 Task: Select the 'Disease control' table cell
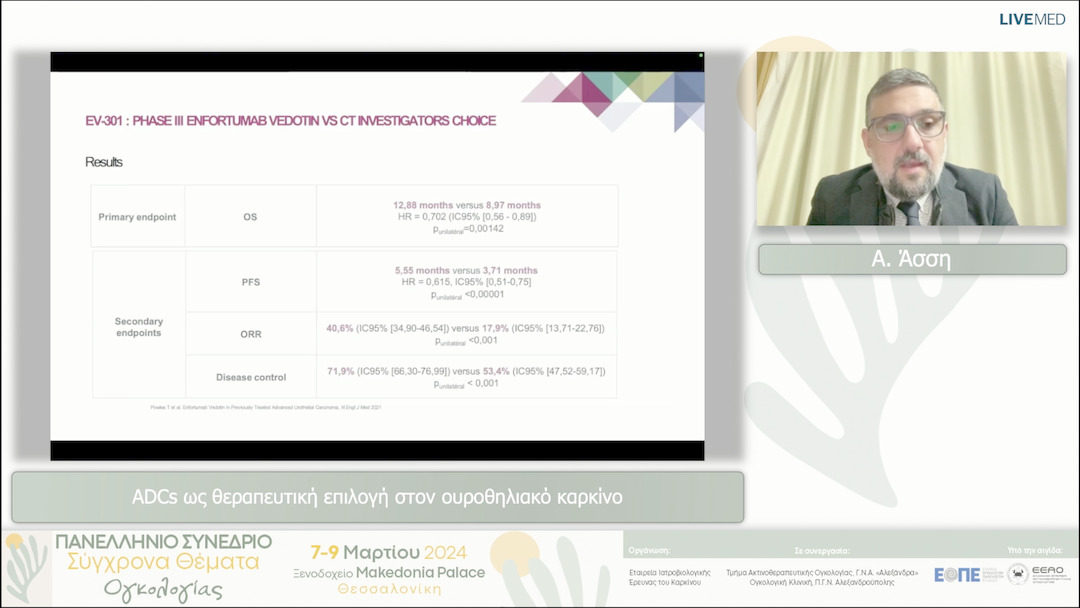251,377
